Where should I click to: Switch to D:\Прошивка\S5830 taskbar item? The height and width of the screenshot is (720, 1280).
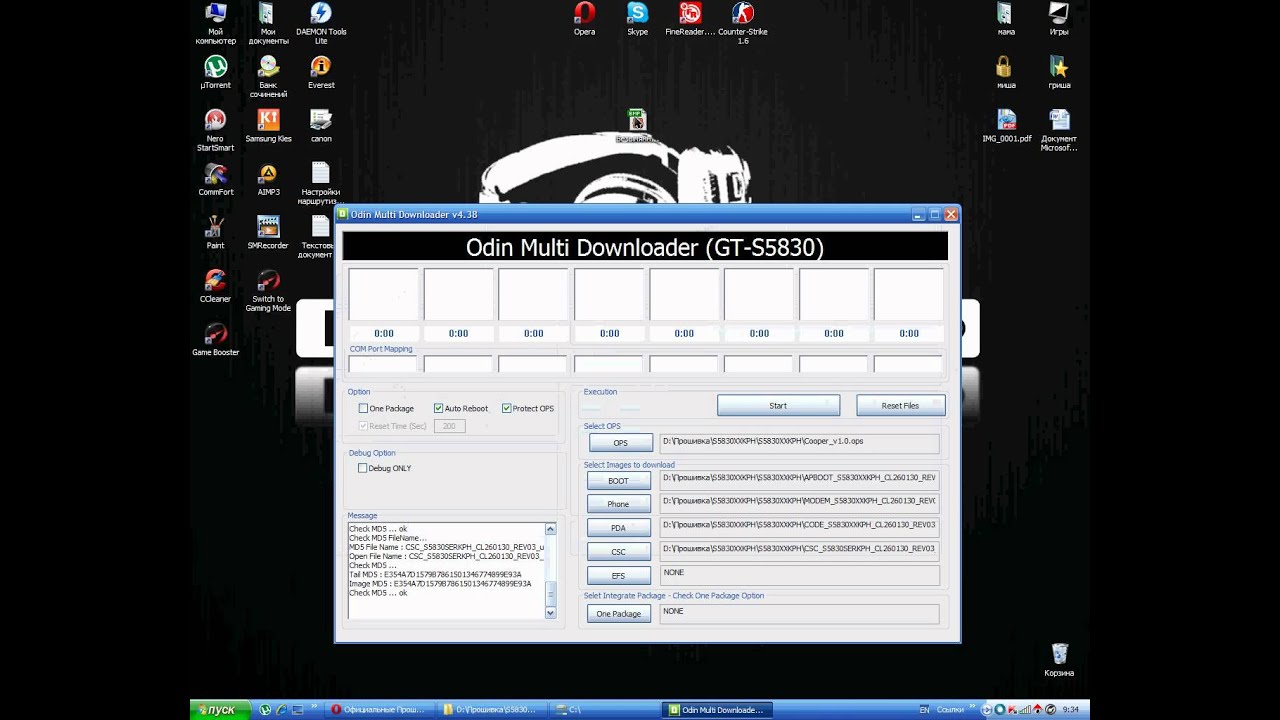490,710
